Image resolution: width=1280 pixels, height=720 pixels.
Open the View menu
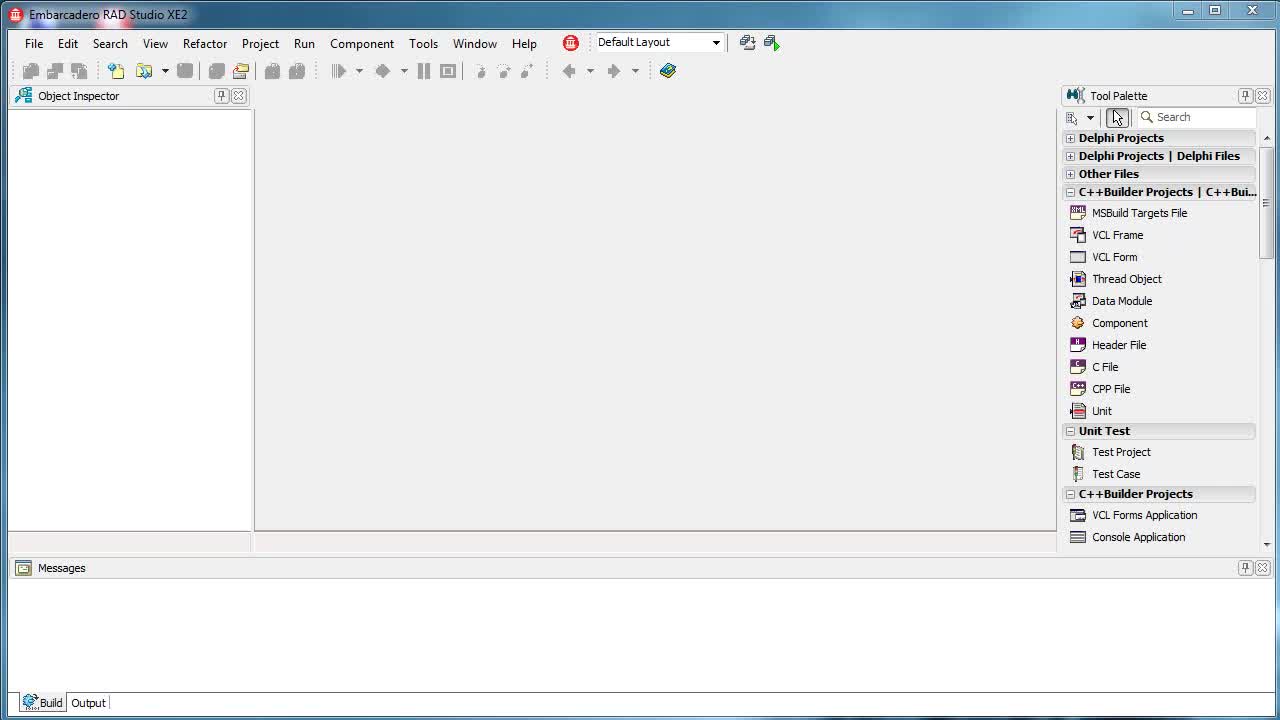pyautogui.click(x=155, y=43)
